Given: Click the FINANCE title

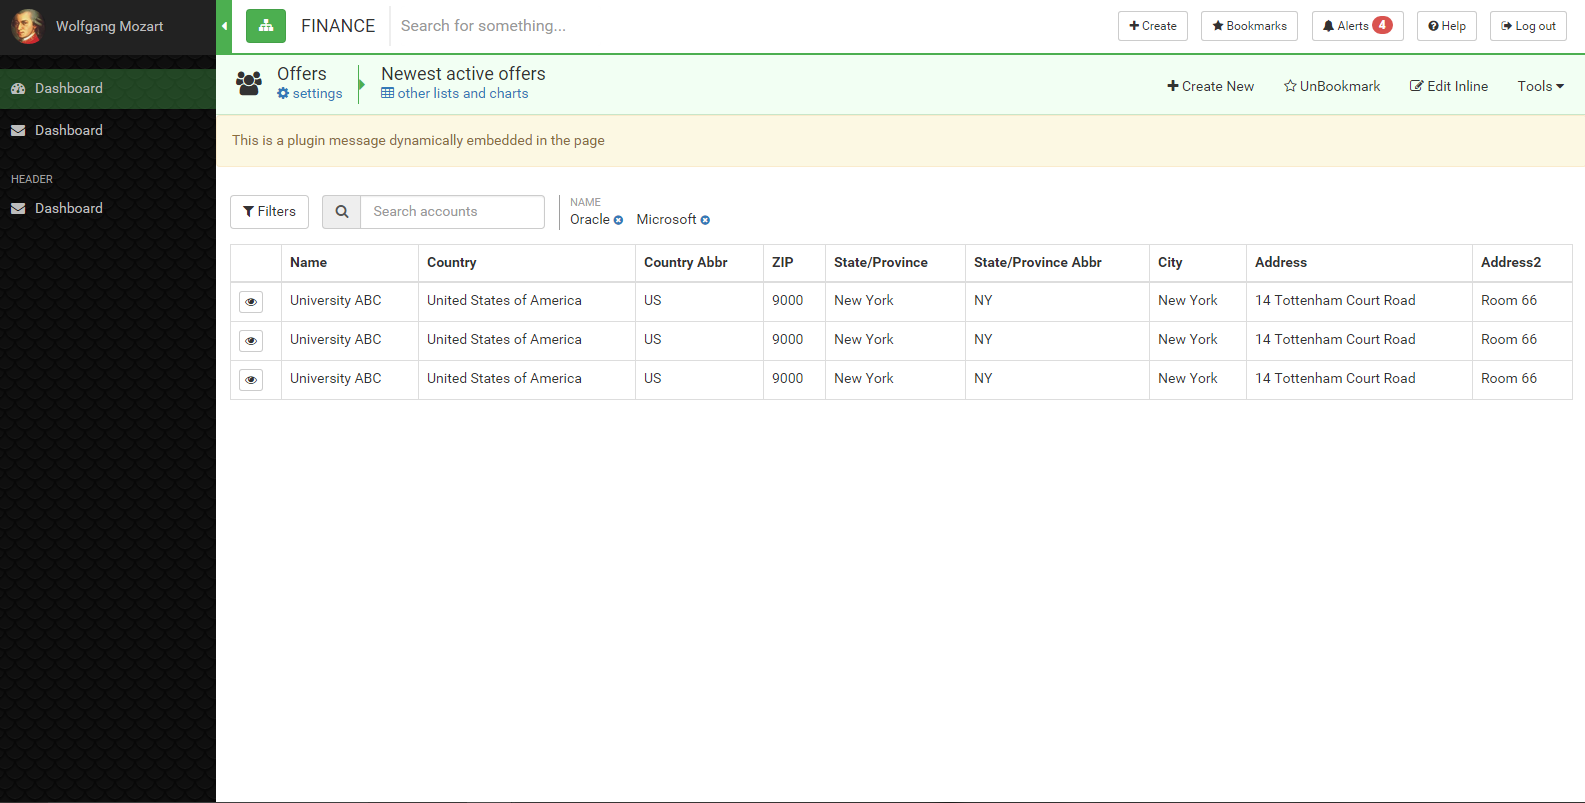Looking at the screenshot, I should pos(338,26).
